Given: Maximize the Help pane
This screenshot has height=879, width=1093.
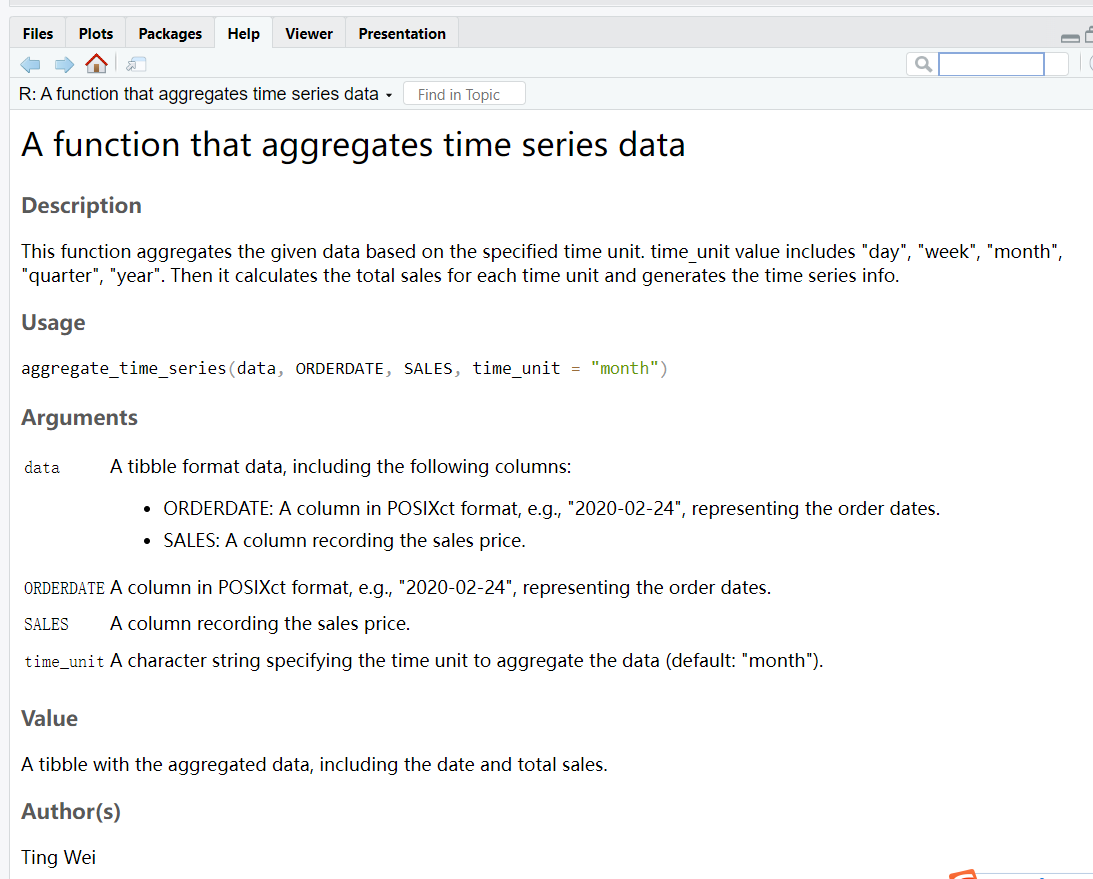Looking at the screenshot, I should [x=1089, y=35].
